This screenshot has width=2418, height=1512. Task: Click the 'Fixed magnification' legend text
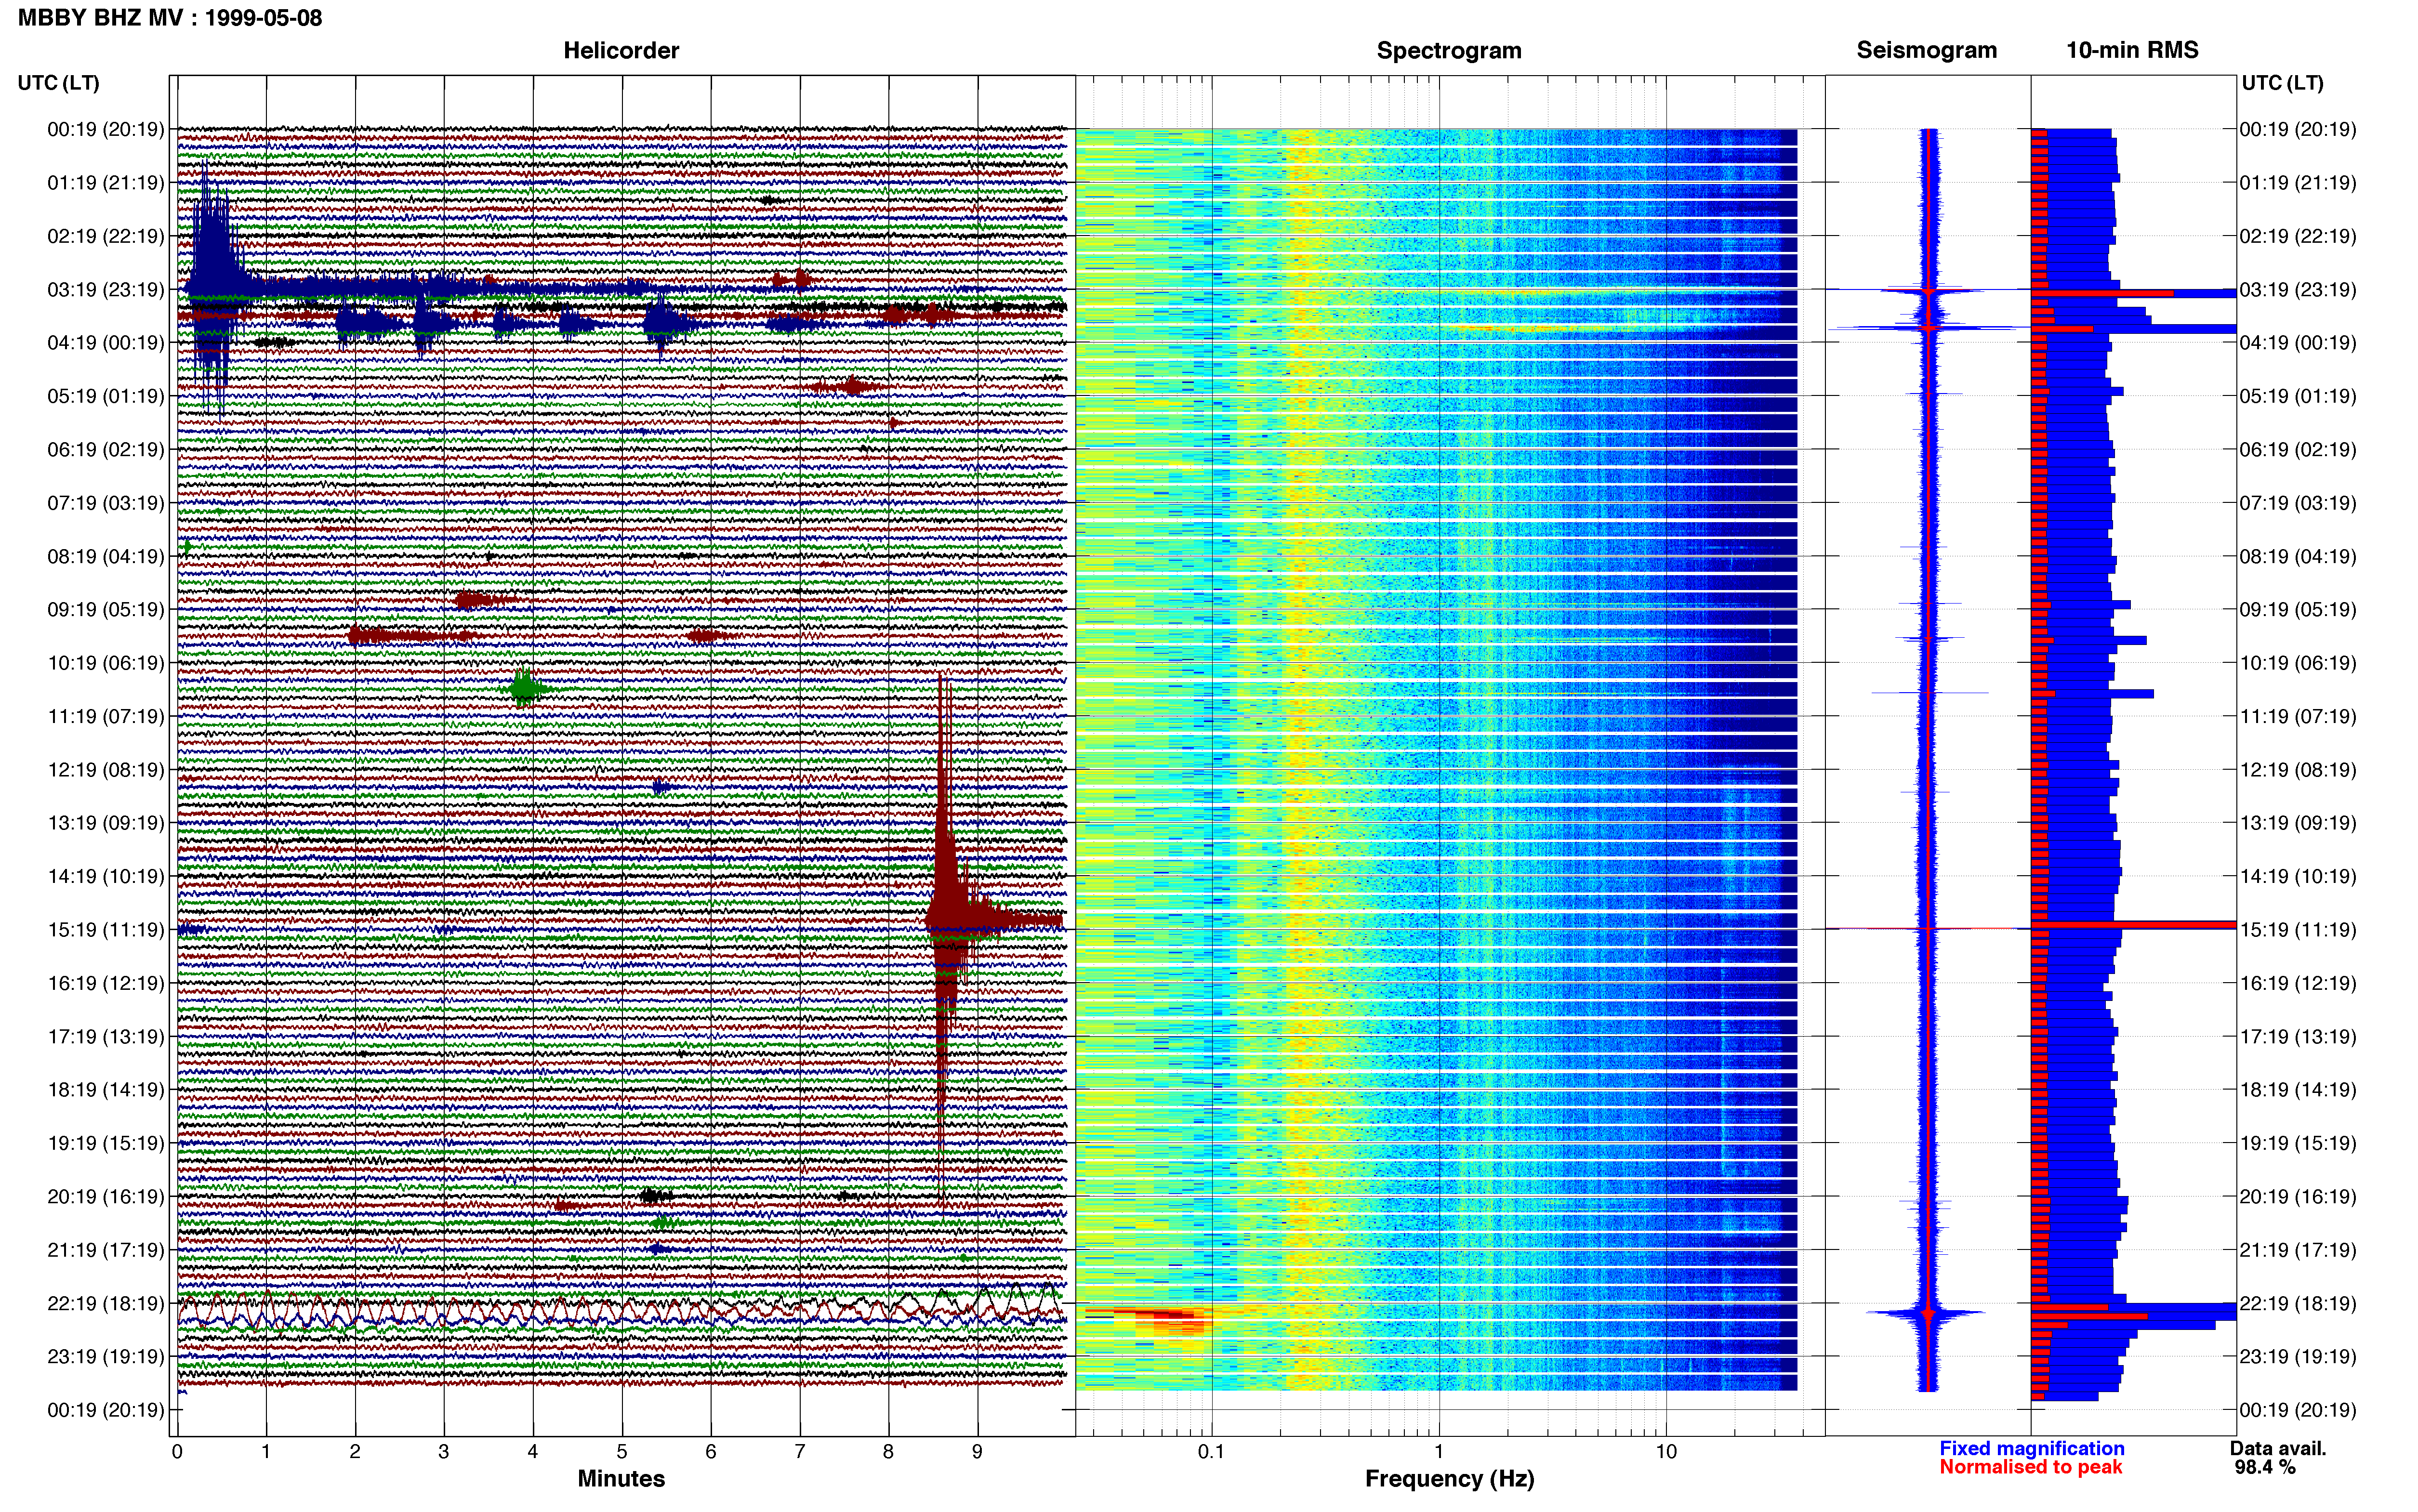click(x=2032, y=1448)
